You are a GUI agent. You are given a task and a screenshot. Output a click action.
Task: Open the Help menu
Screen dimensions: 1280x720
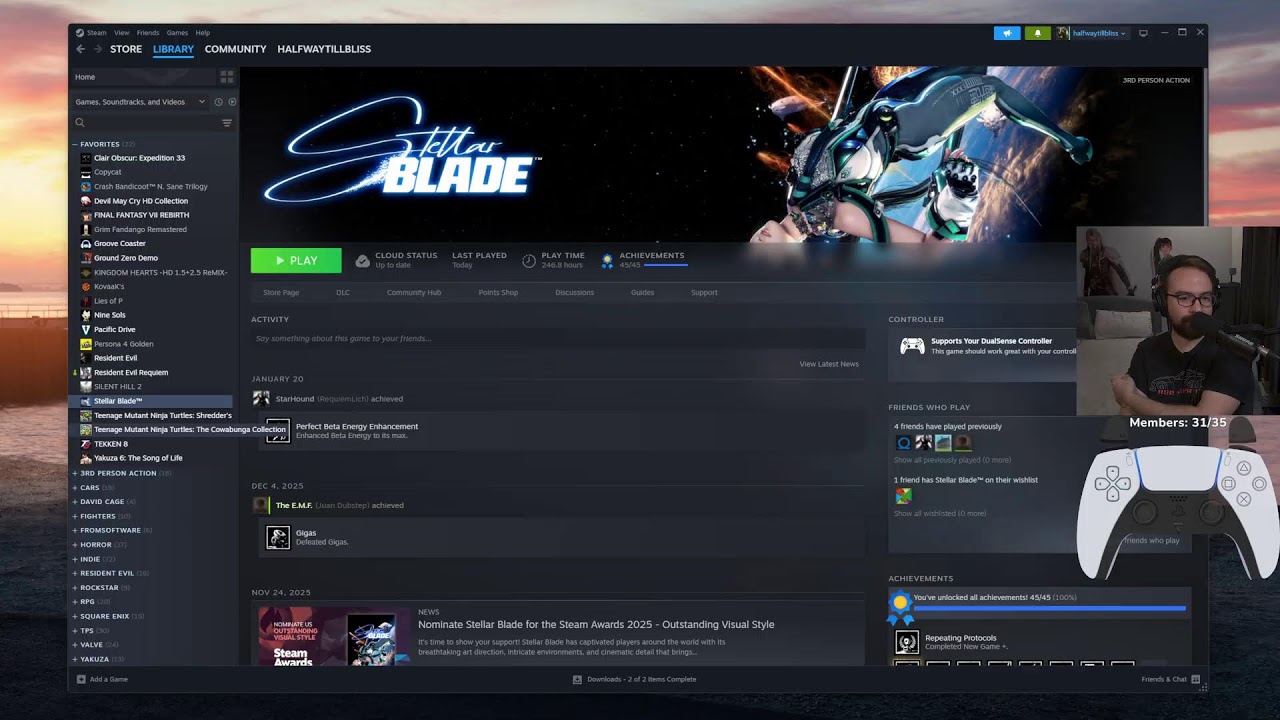[x=203, y=33]
